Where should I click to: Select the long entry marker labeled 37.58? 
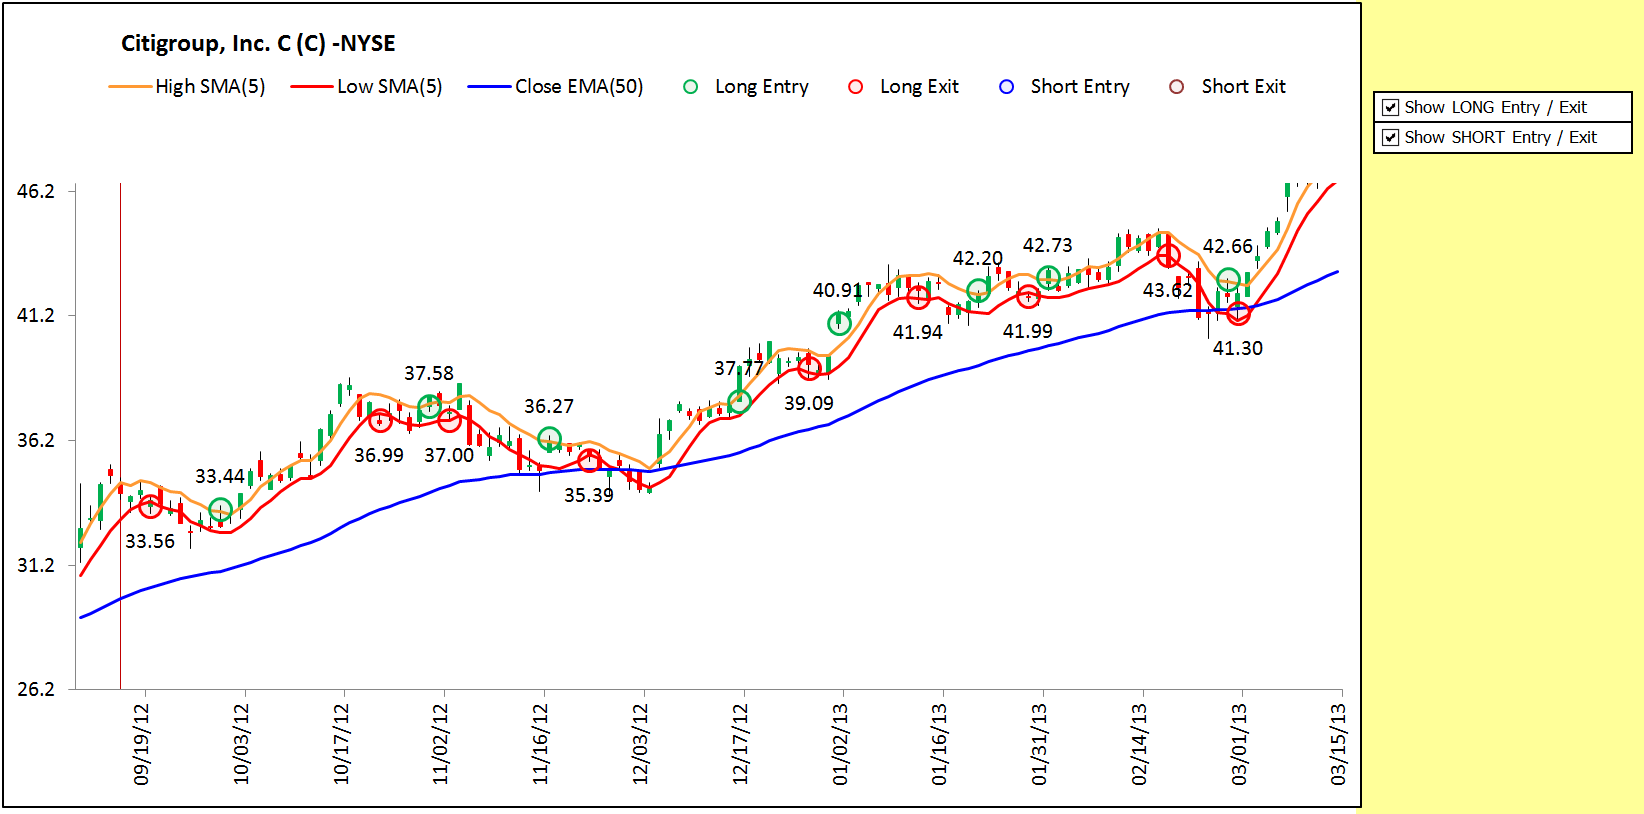tap(430, 406)
